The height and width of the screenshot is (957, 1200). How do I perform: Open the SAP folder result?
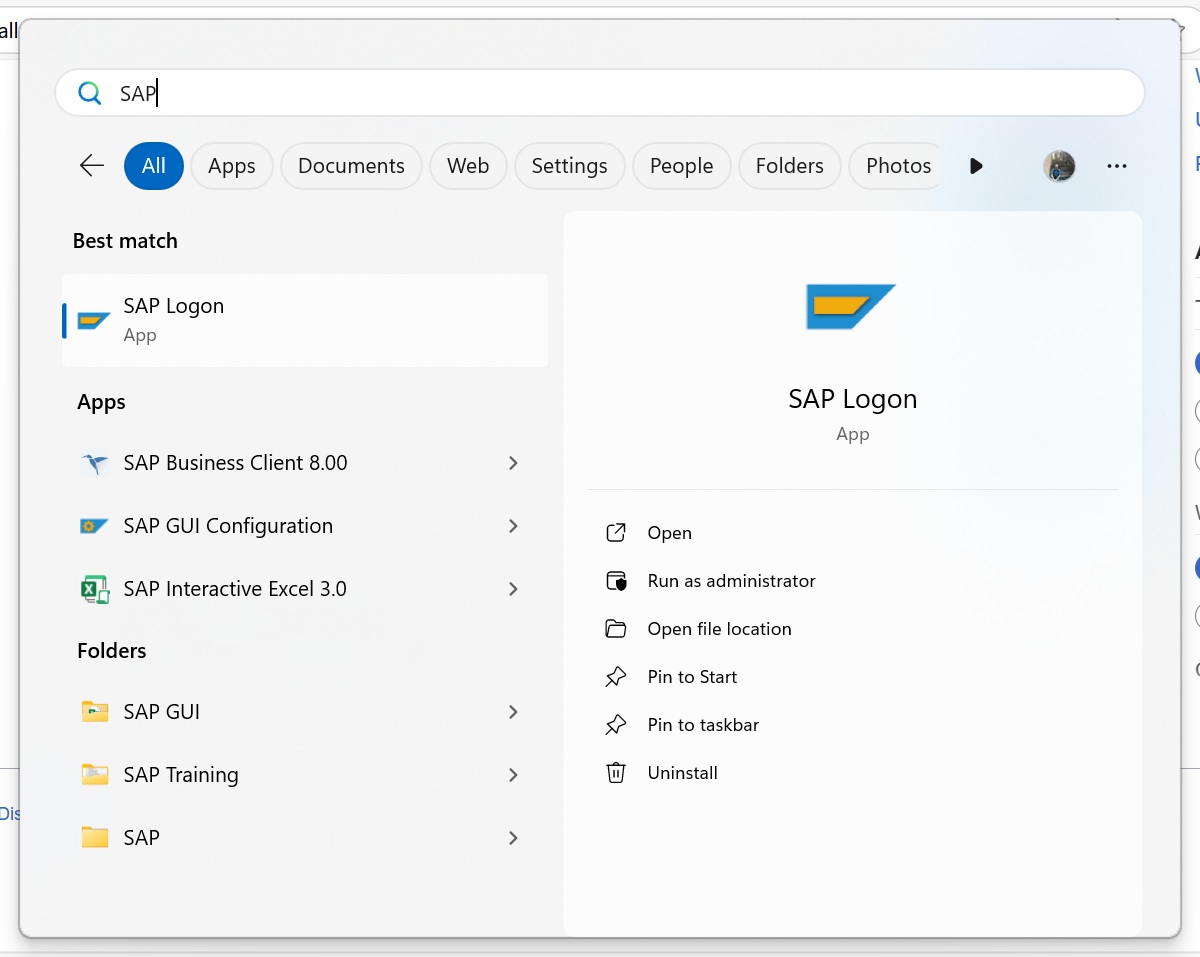[x=305, y=838]
